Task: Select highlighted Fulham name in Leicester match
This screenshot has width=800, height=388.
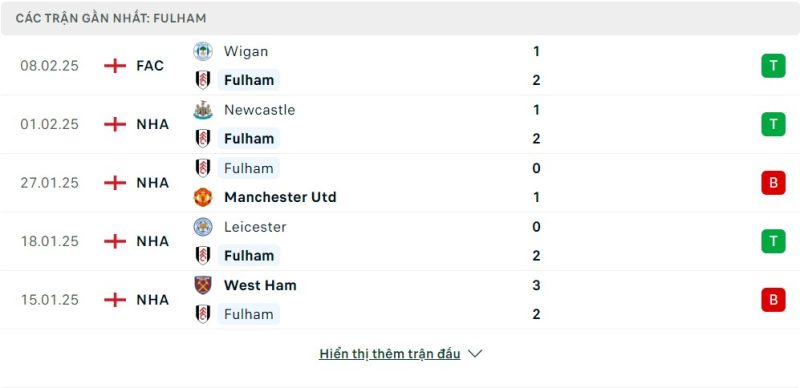Action: tap(249, 255)
